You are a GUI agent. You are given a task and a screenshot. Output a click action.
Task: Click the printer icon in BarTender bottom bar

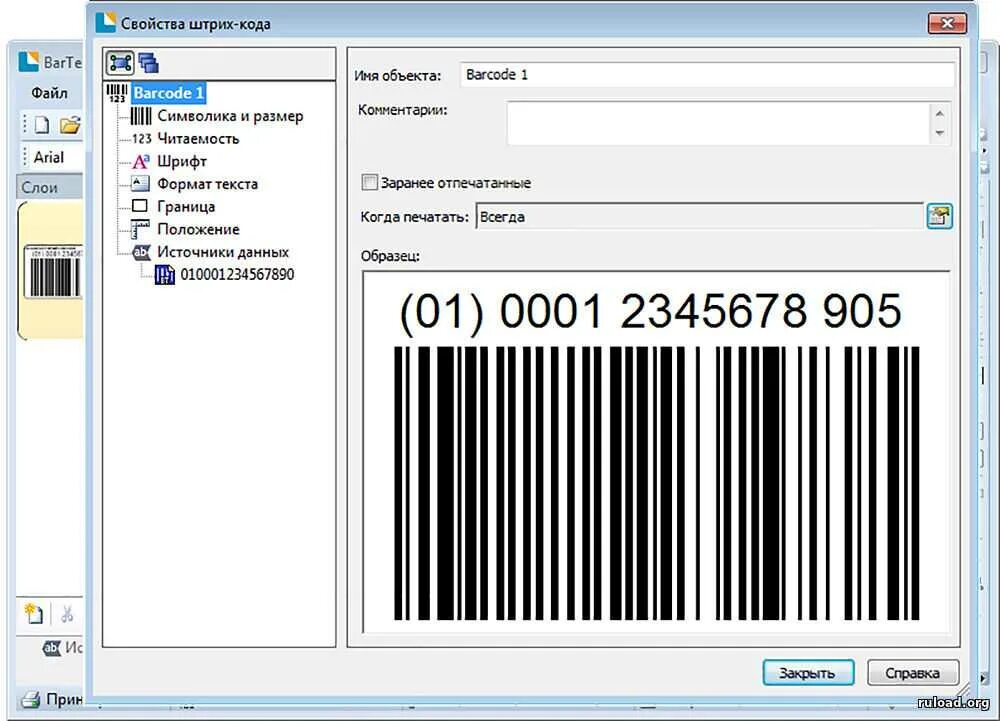pos(31,700)
